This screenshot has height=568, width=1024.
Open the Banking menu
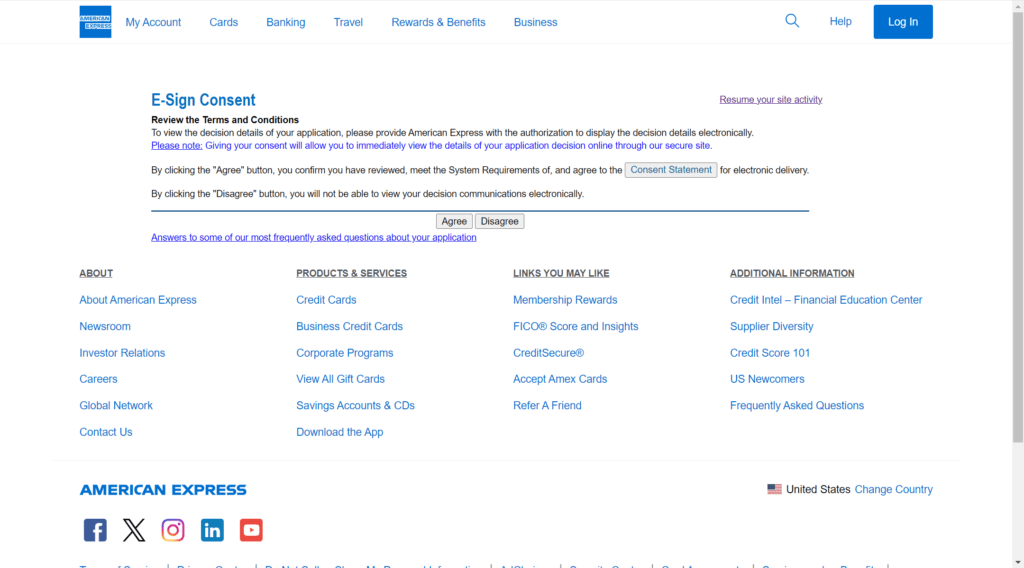coord(285,22)
